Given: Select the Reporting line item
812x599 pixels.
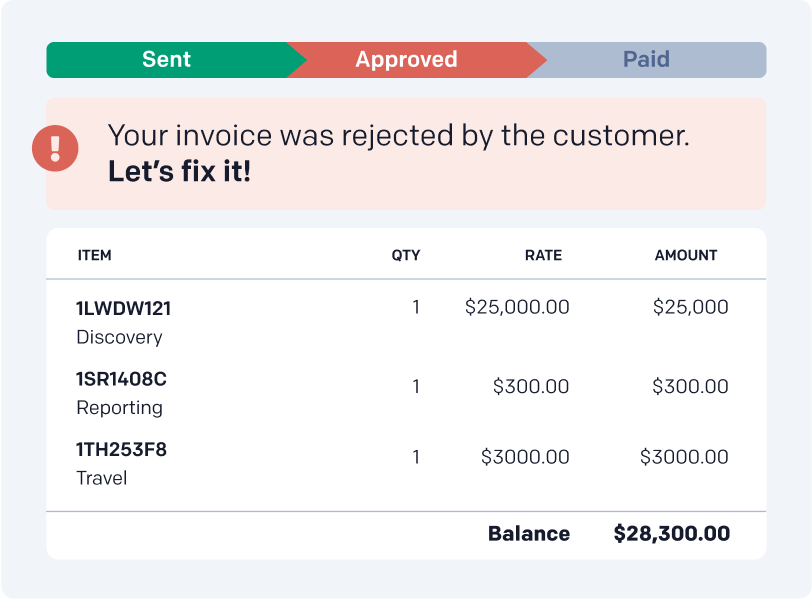Looking at the screenshot, I should [119, 408].
